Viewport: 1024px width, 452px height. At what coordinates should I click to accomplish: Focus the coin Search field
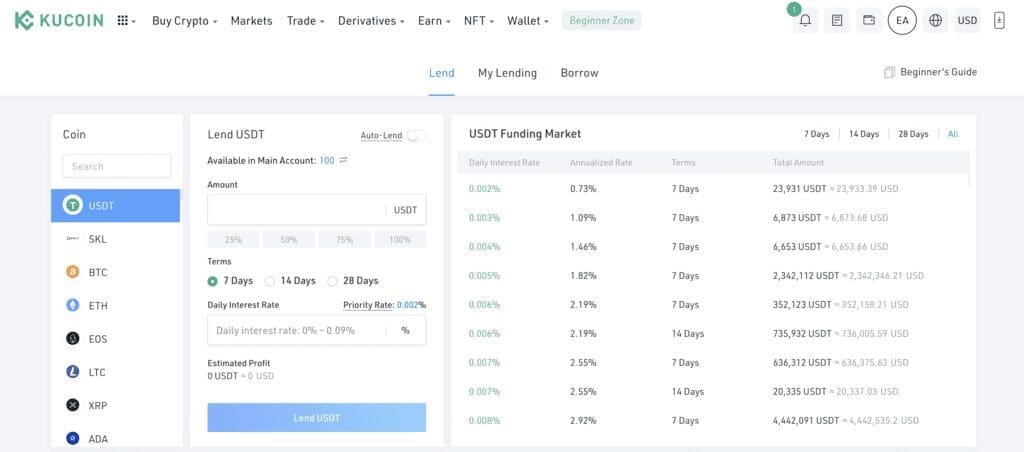click(x=117, y=166)
